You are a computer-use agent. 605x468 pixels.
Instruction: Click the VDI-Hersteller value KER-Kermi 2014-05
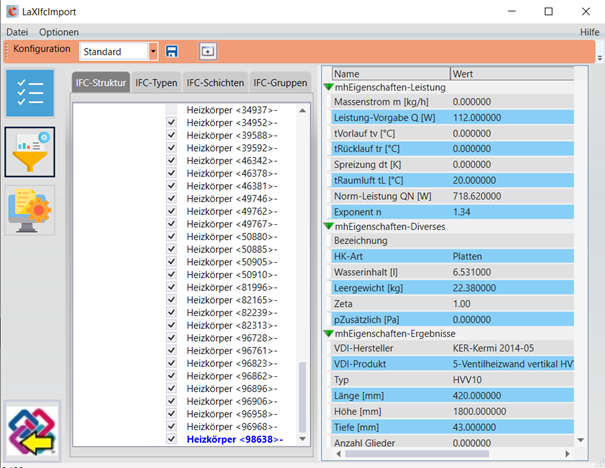(493, 348)
